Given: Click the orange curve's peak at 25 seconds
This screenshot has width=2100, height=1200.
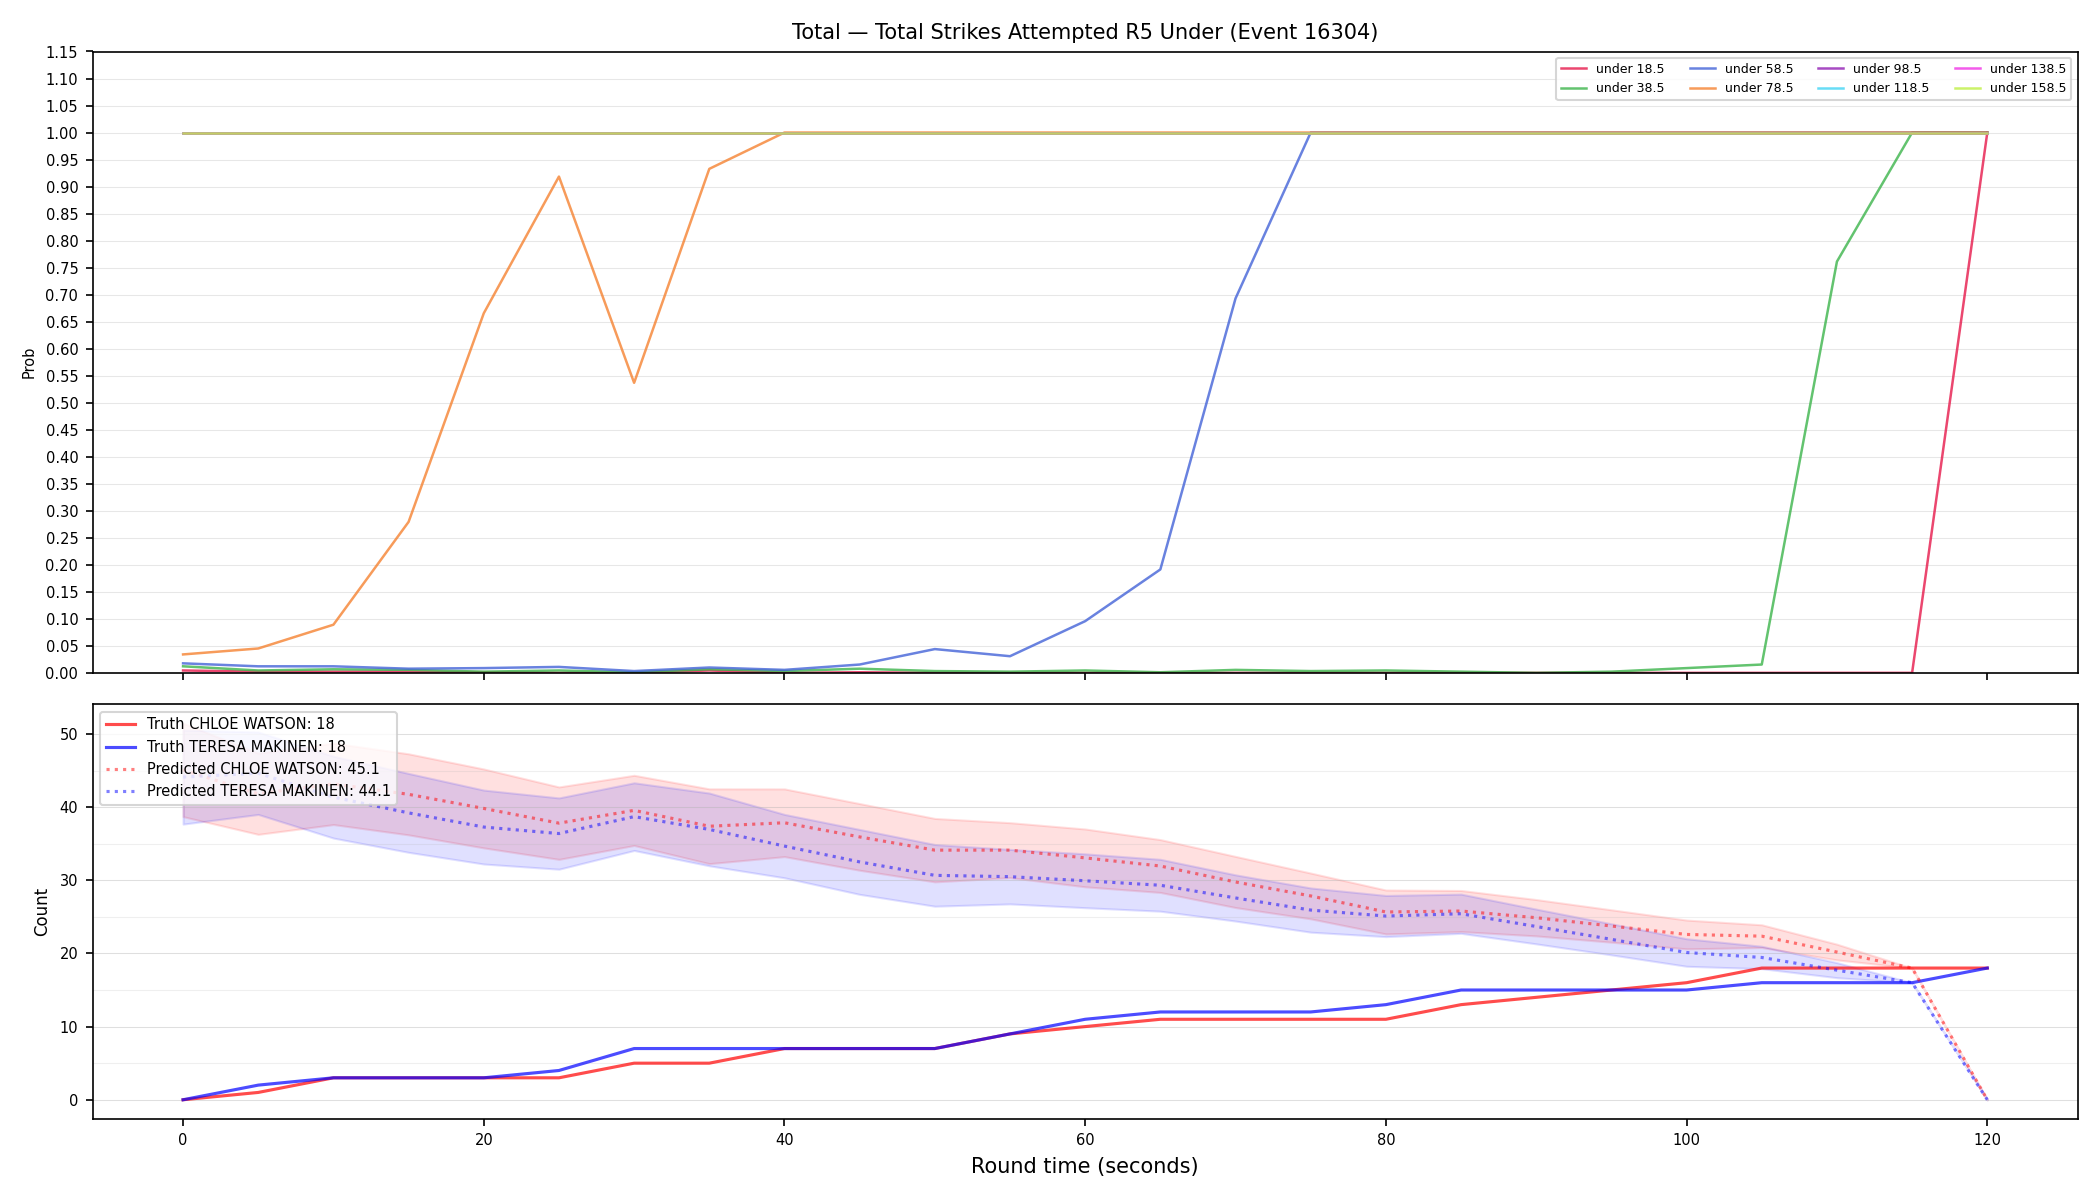Looking at the screenshot, I should [x=558, y=177].
